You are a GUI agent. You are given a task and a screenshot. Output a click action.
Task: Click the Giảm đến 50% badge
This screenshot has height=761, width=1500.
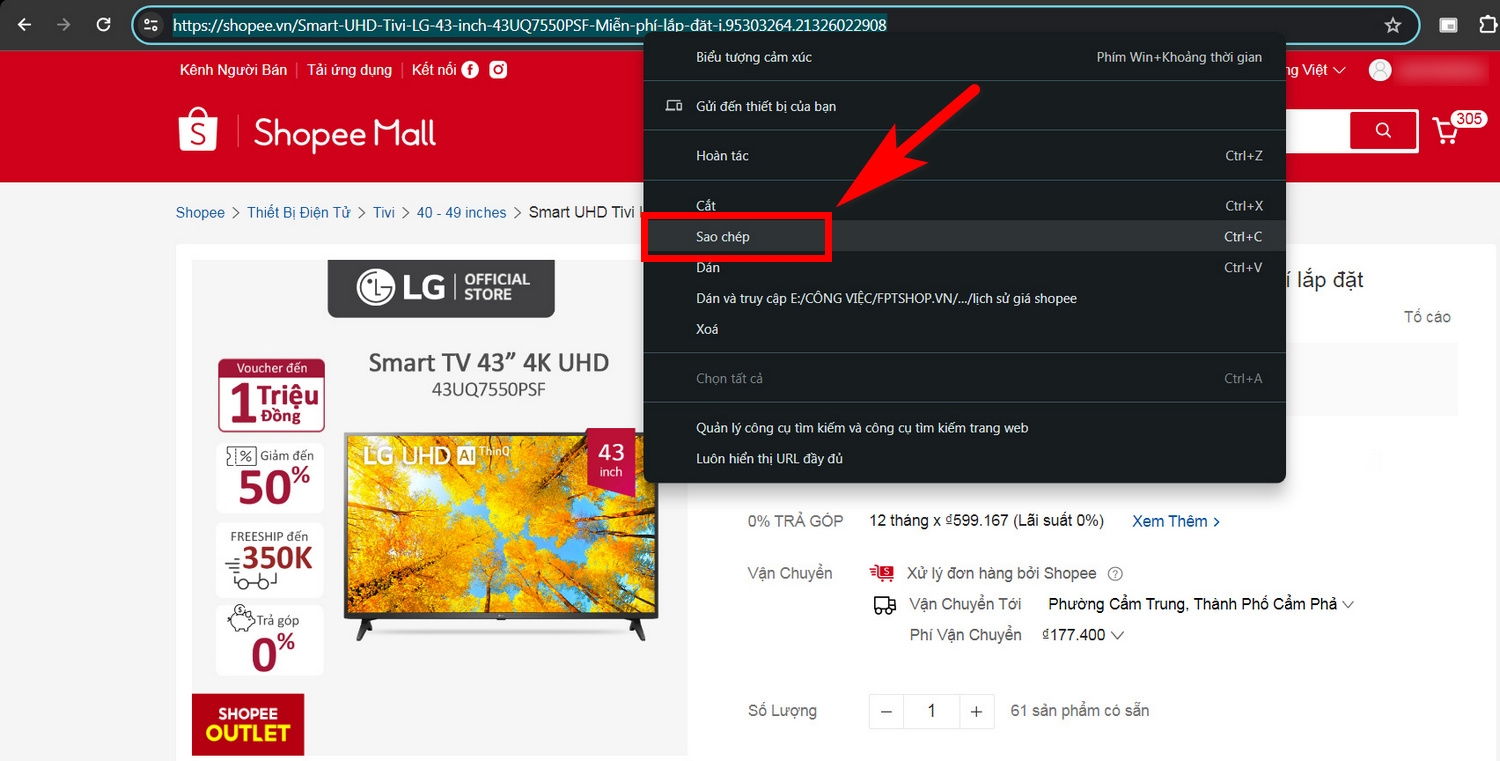click(x=271, y=478)
